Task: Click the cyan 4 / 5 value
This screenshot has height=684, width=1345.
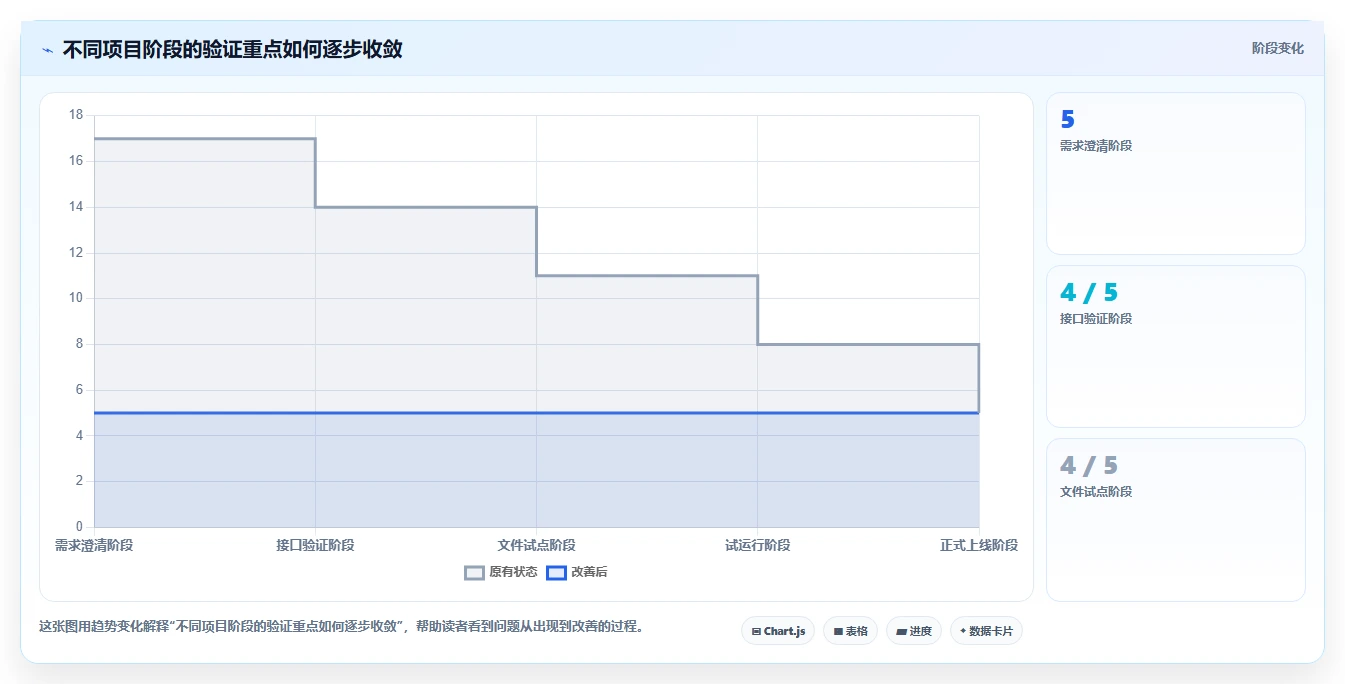Action: point(1089,293)
